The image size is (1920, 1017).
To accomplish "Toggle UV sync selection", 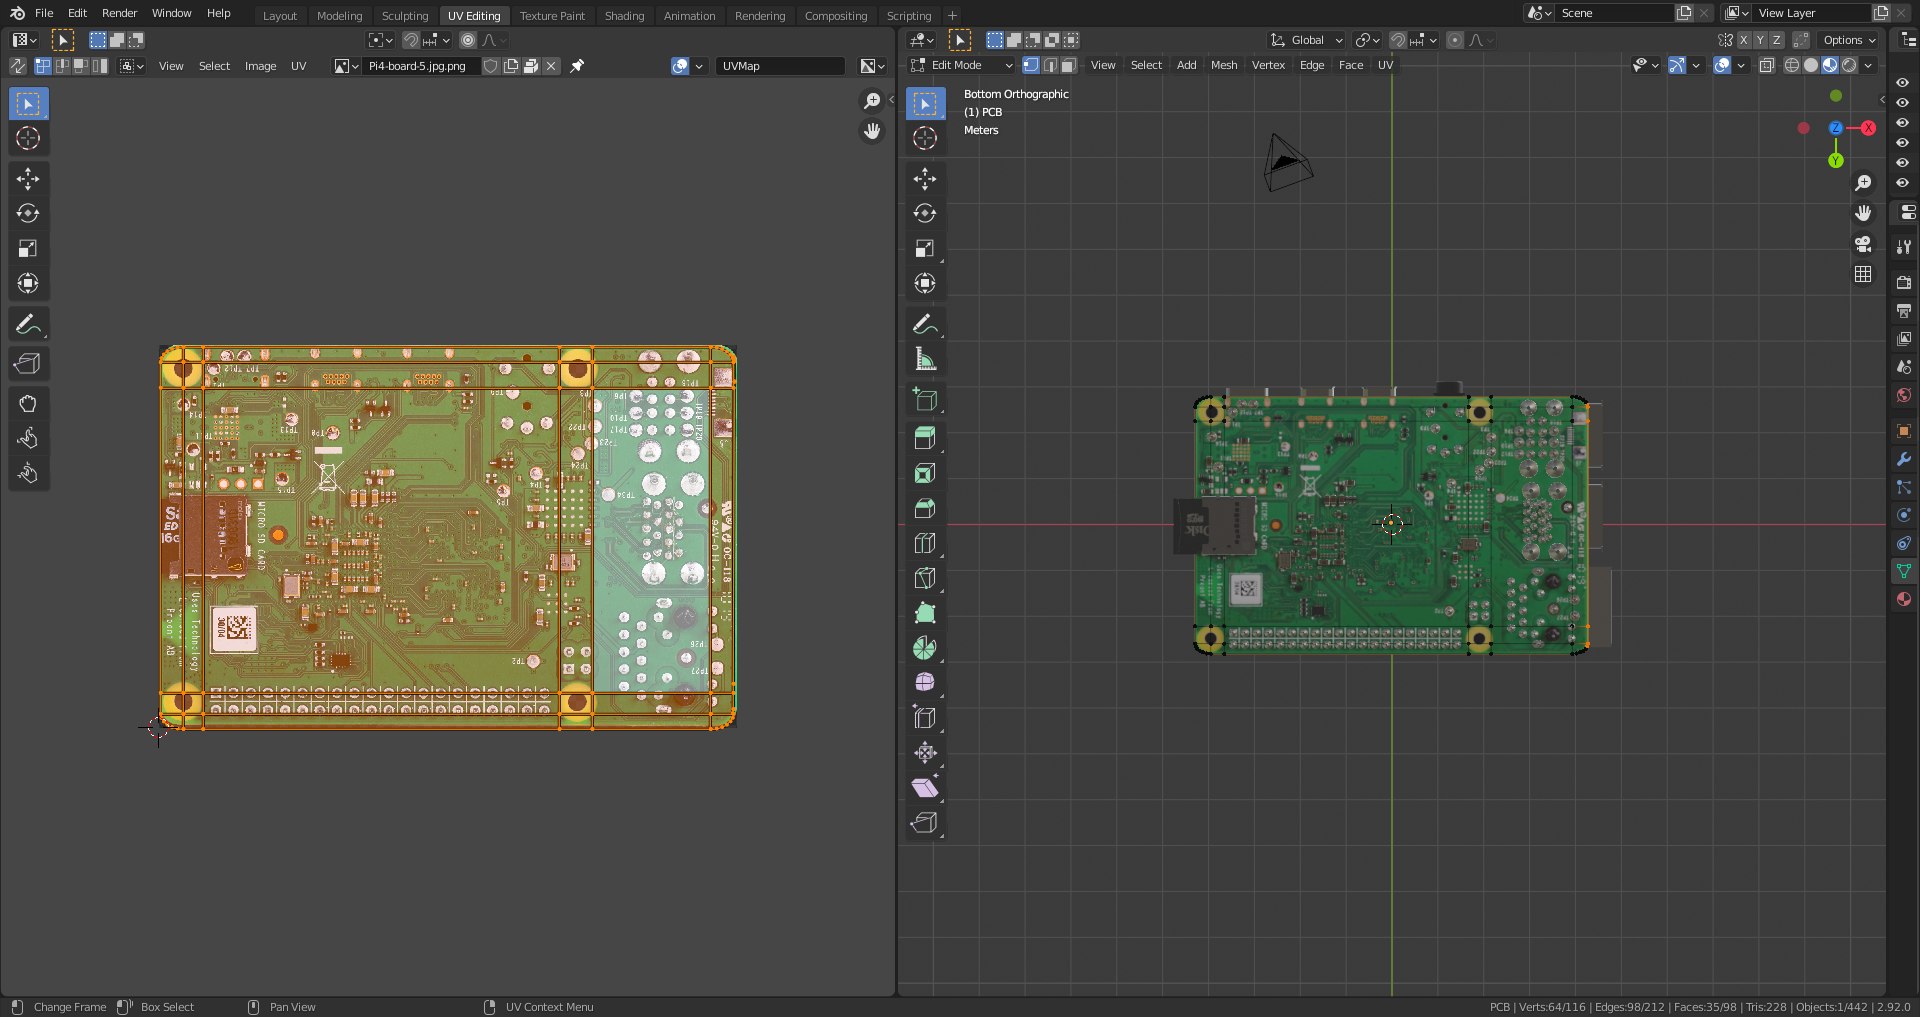I will (x=18, y=66).
